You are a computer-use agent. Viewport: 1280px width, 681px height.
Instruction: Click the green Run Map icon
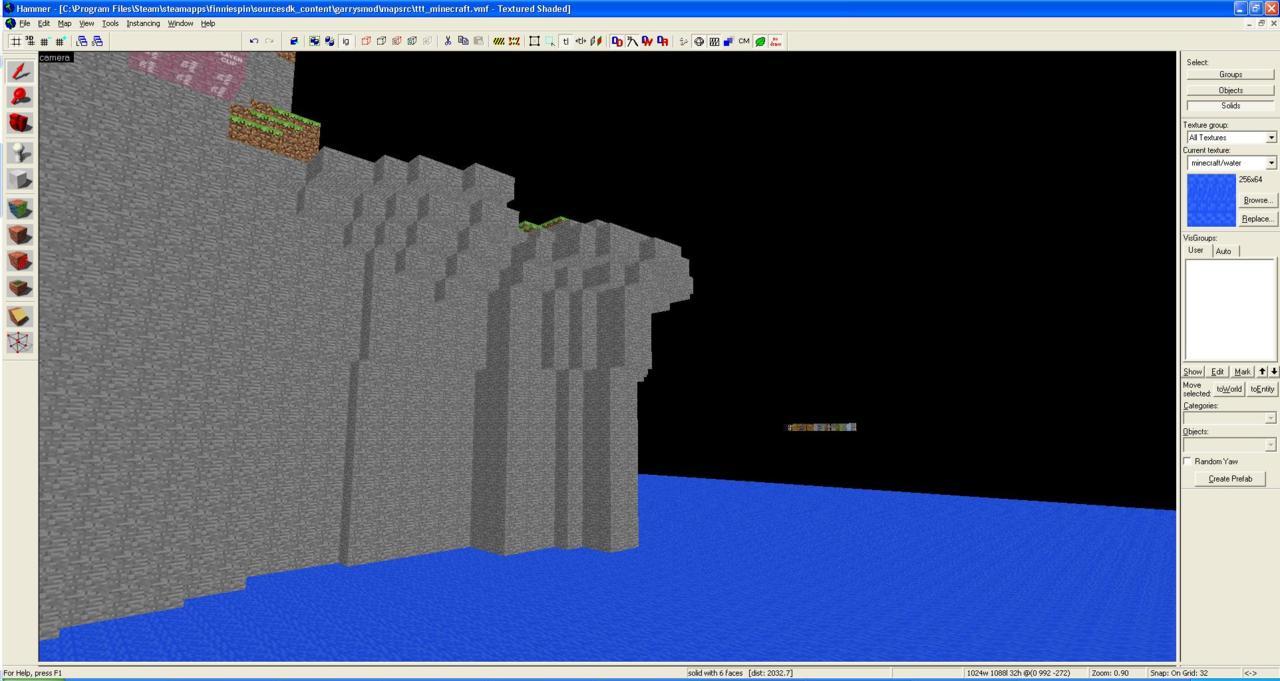pyautogui.click(x=760, y=41)
